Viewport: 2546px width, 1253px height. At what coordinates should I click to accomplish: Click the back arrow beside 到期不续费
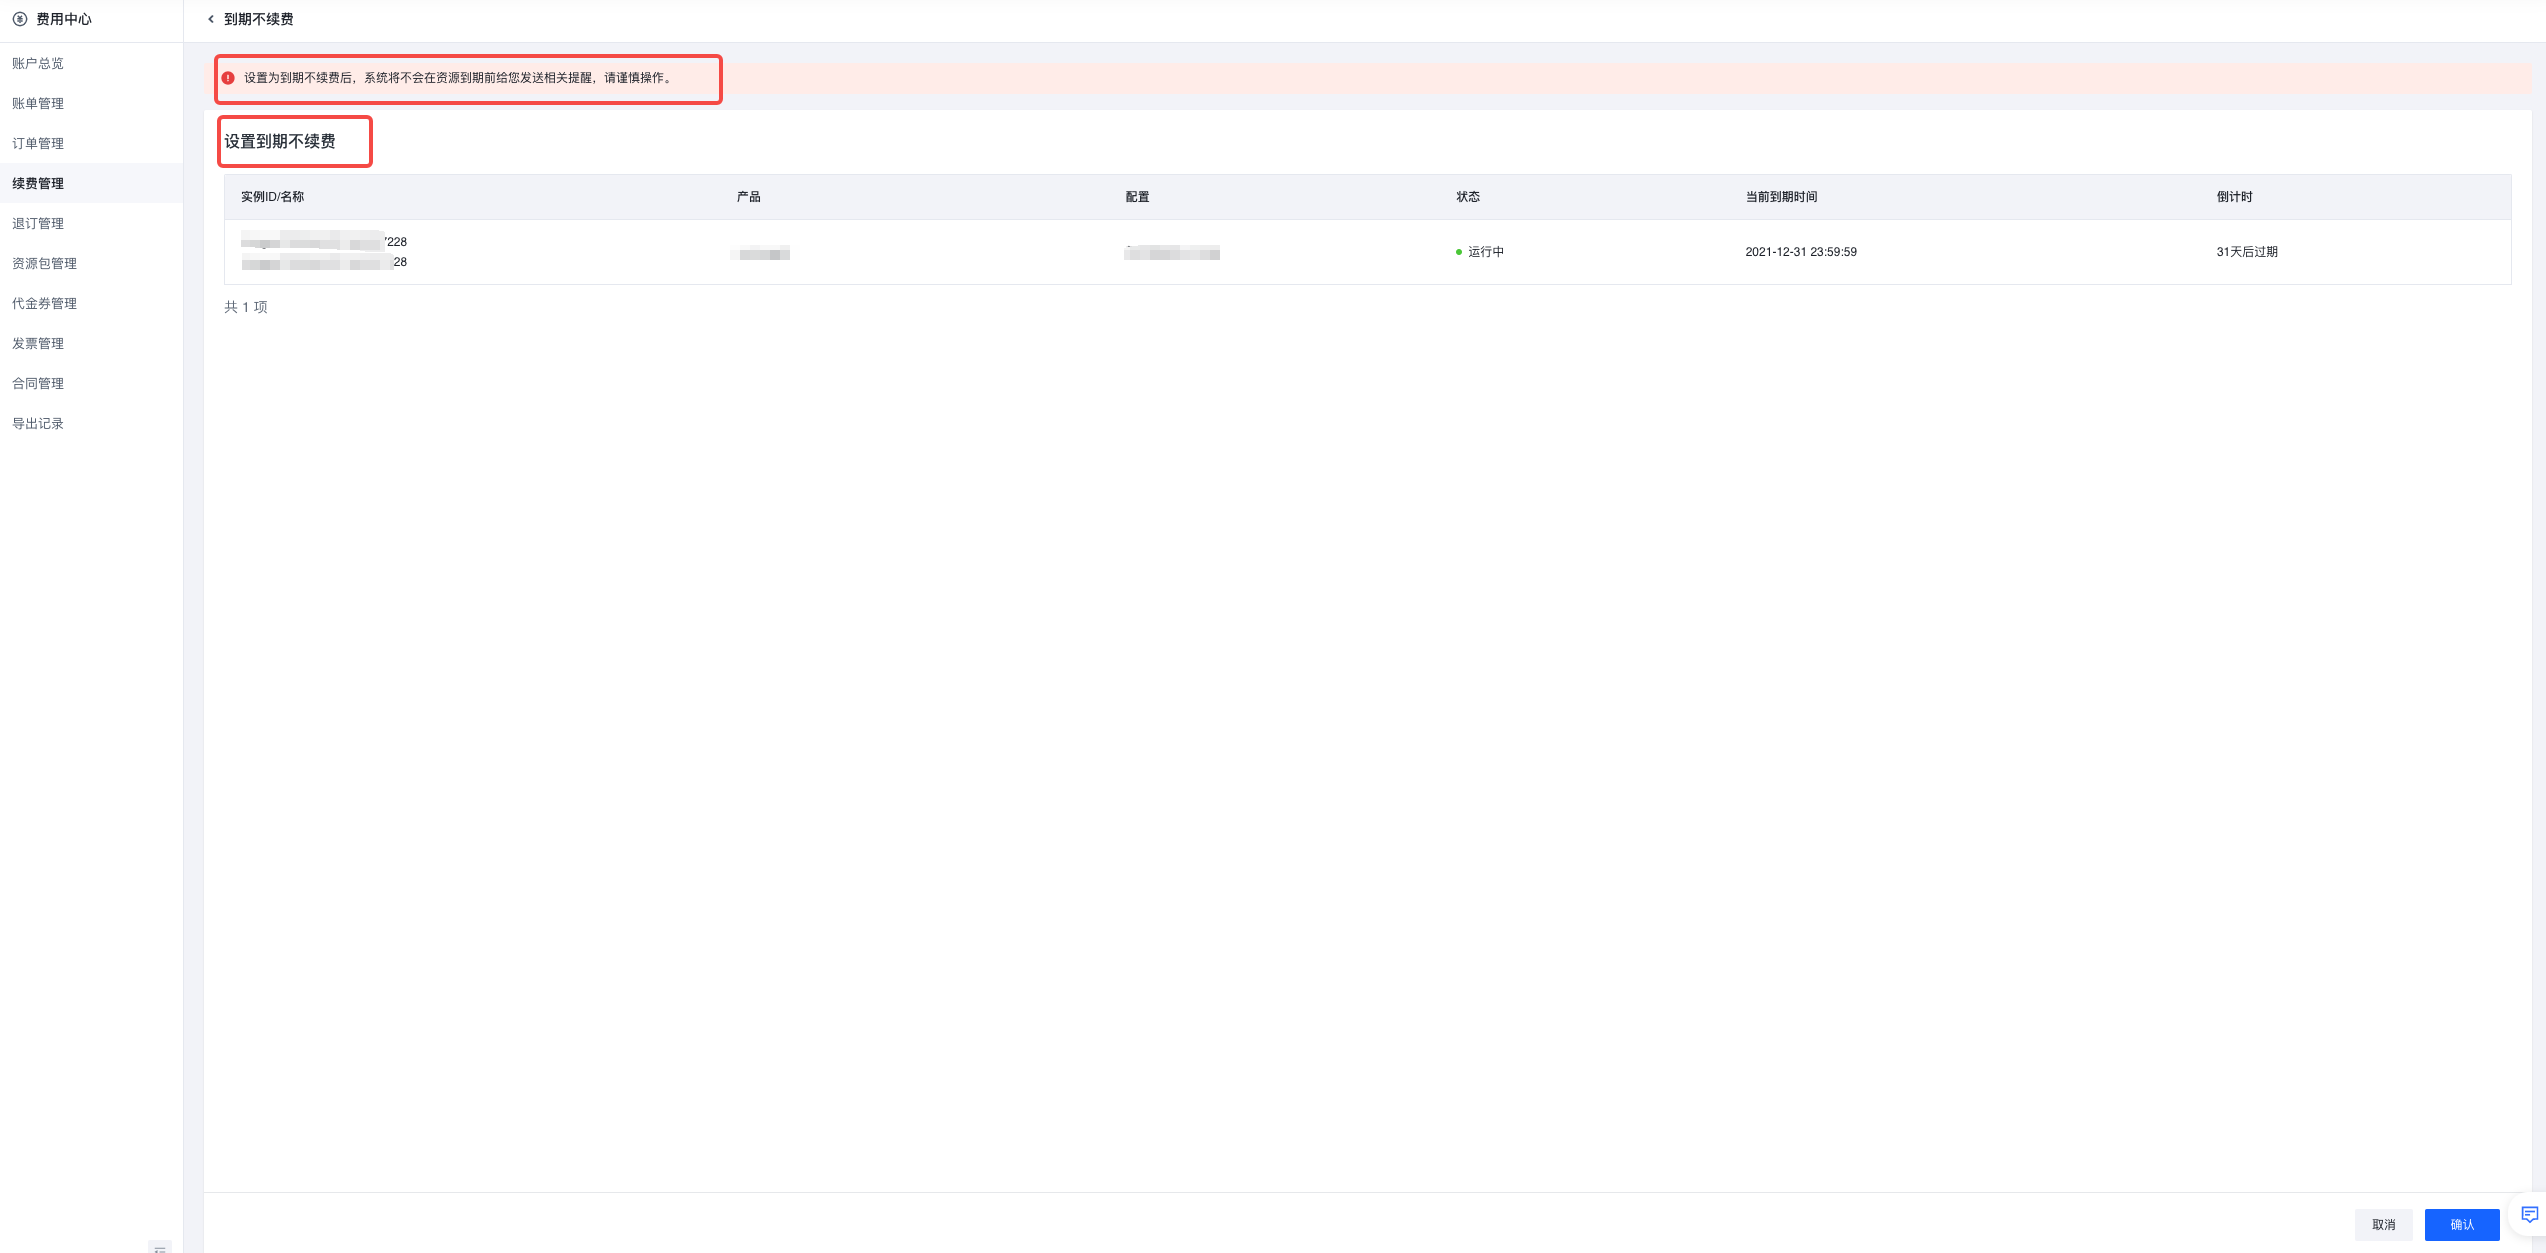click(x=211, y=19)
